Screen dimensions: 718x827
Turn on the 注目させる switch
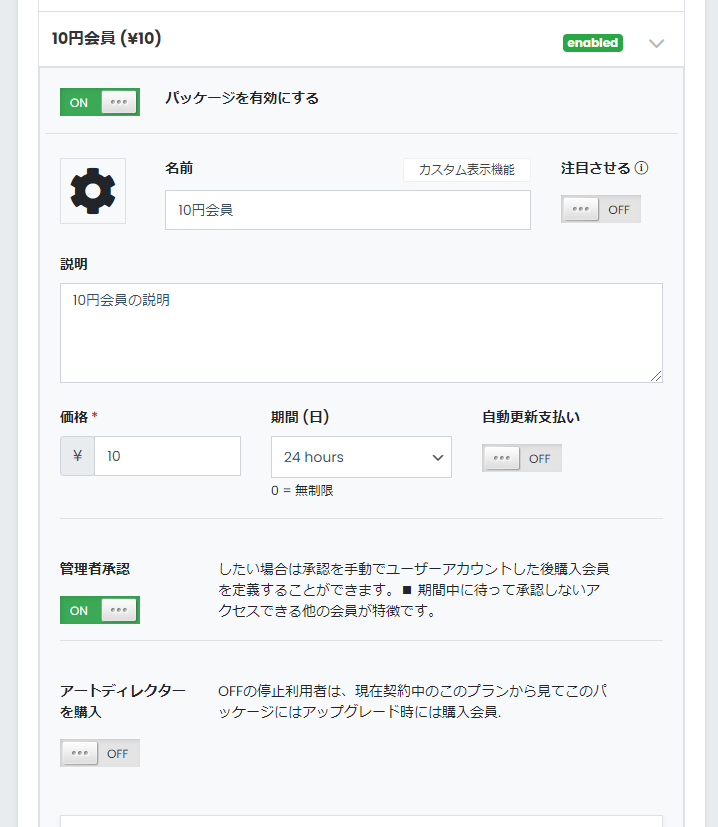pos(600,209)
